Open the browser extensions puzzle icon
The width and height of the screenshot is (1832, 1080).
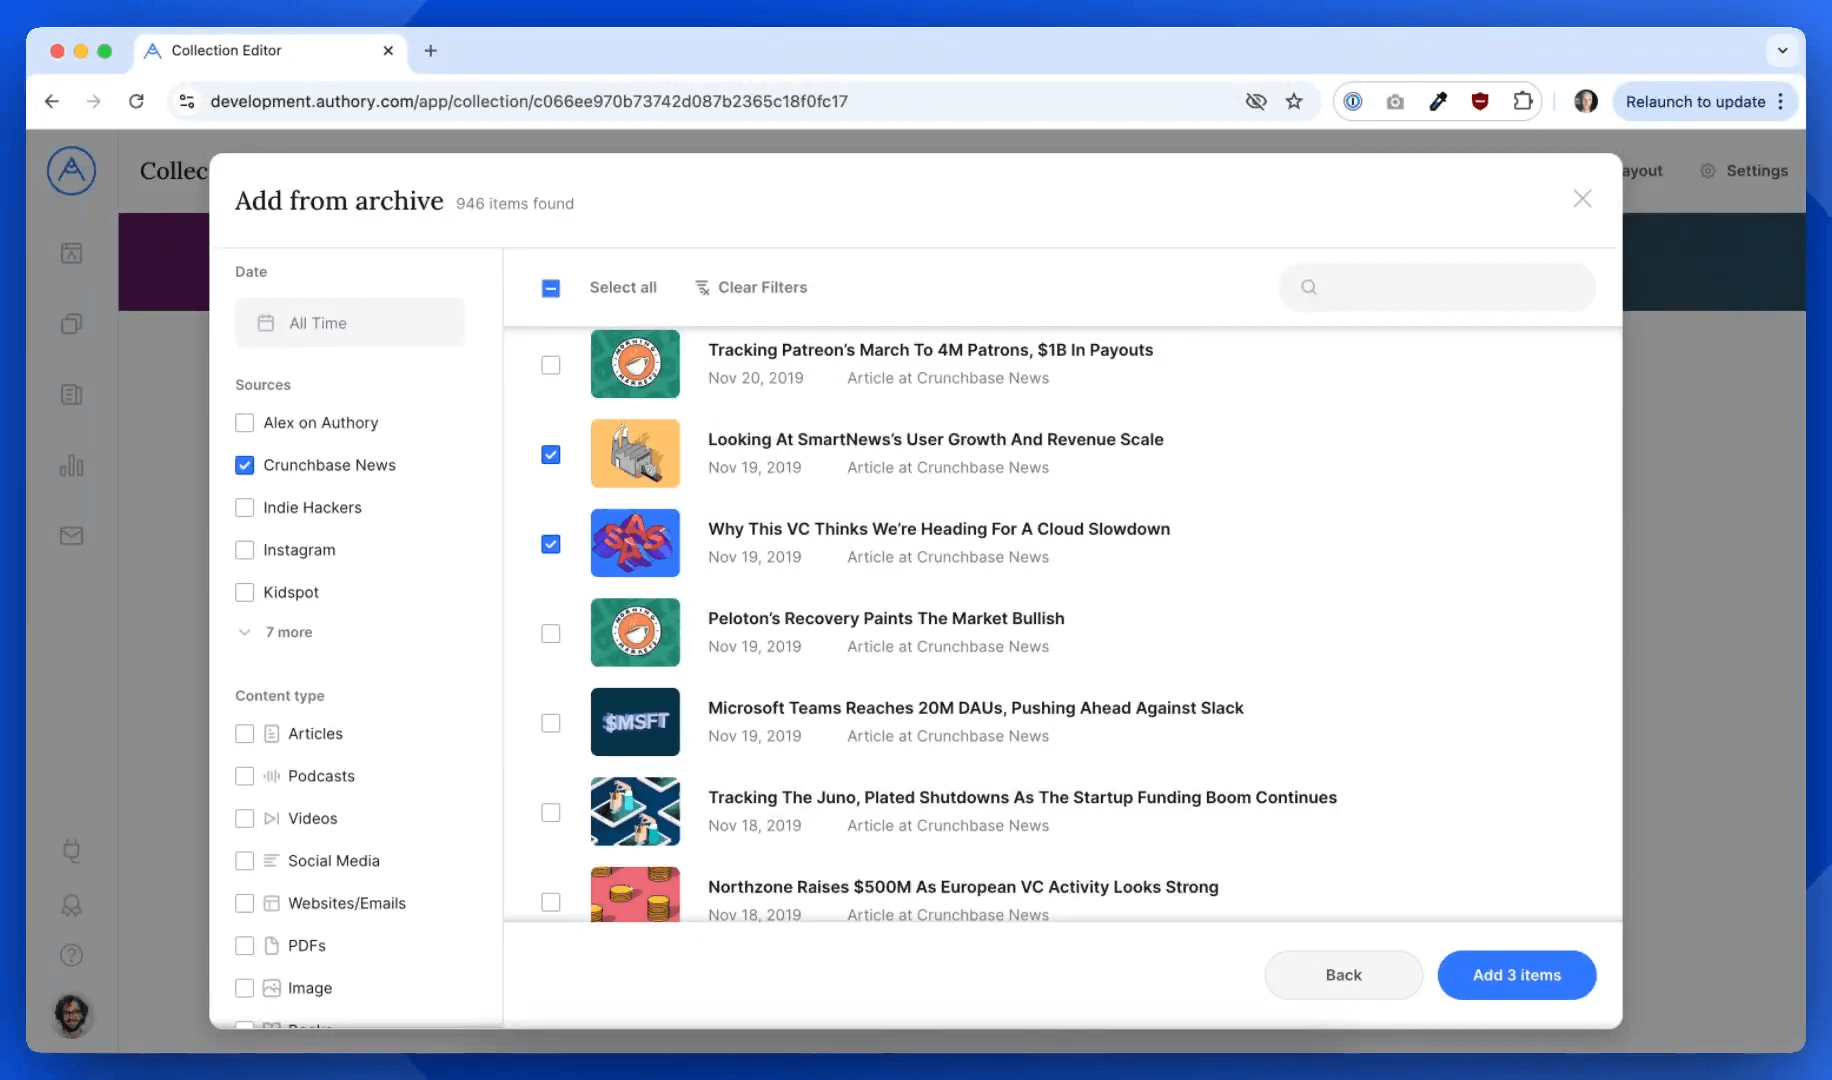[x=1522, y=101]
